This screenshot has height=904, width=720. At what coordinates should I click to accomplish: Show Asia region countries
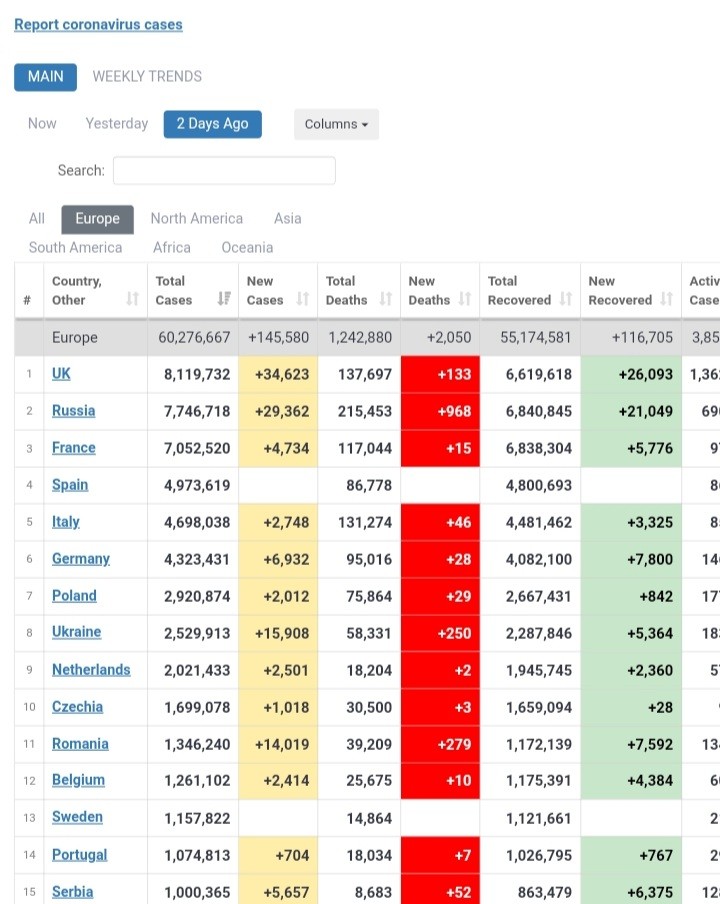coord(287,218)
